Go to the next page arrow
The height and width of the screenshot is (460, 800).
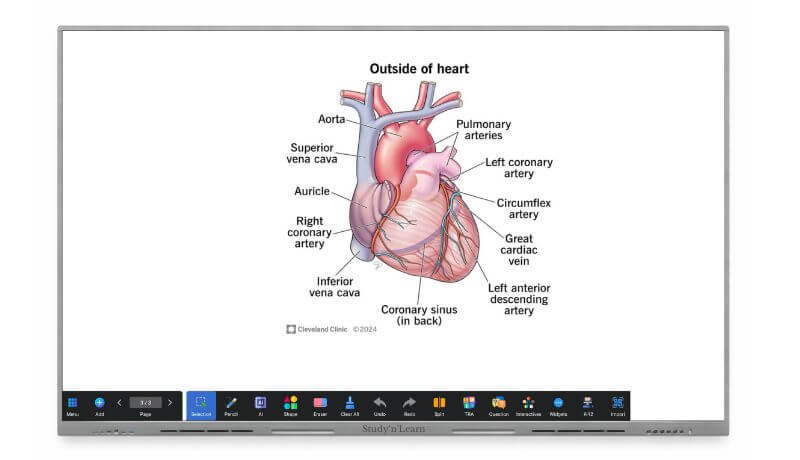coord(170,402)
